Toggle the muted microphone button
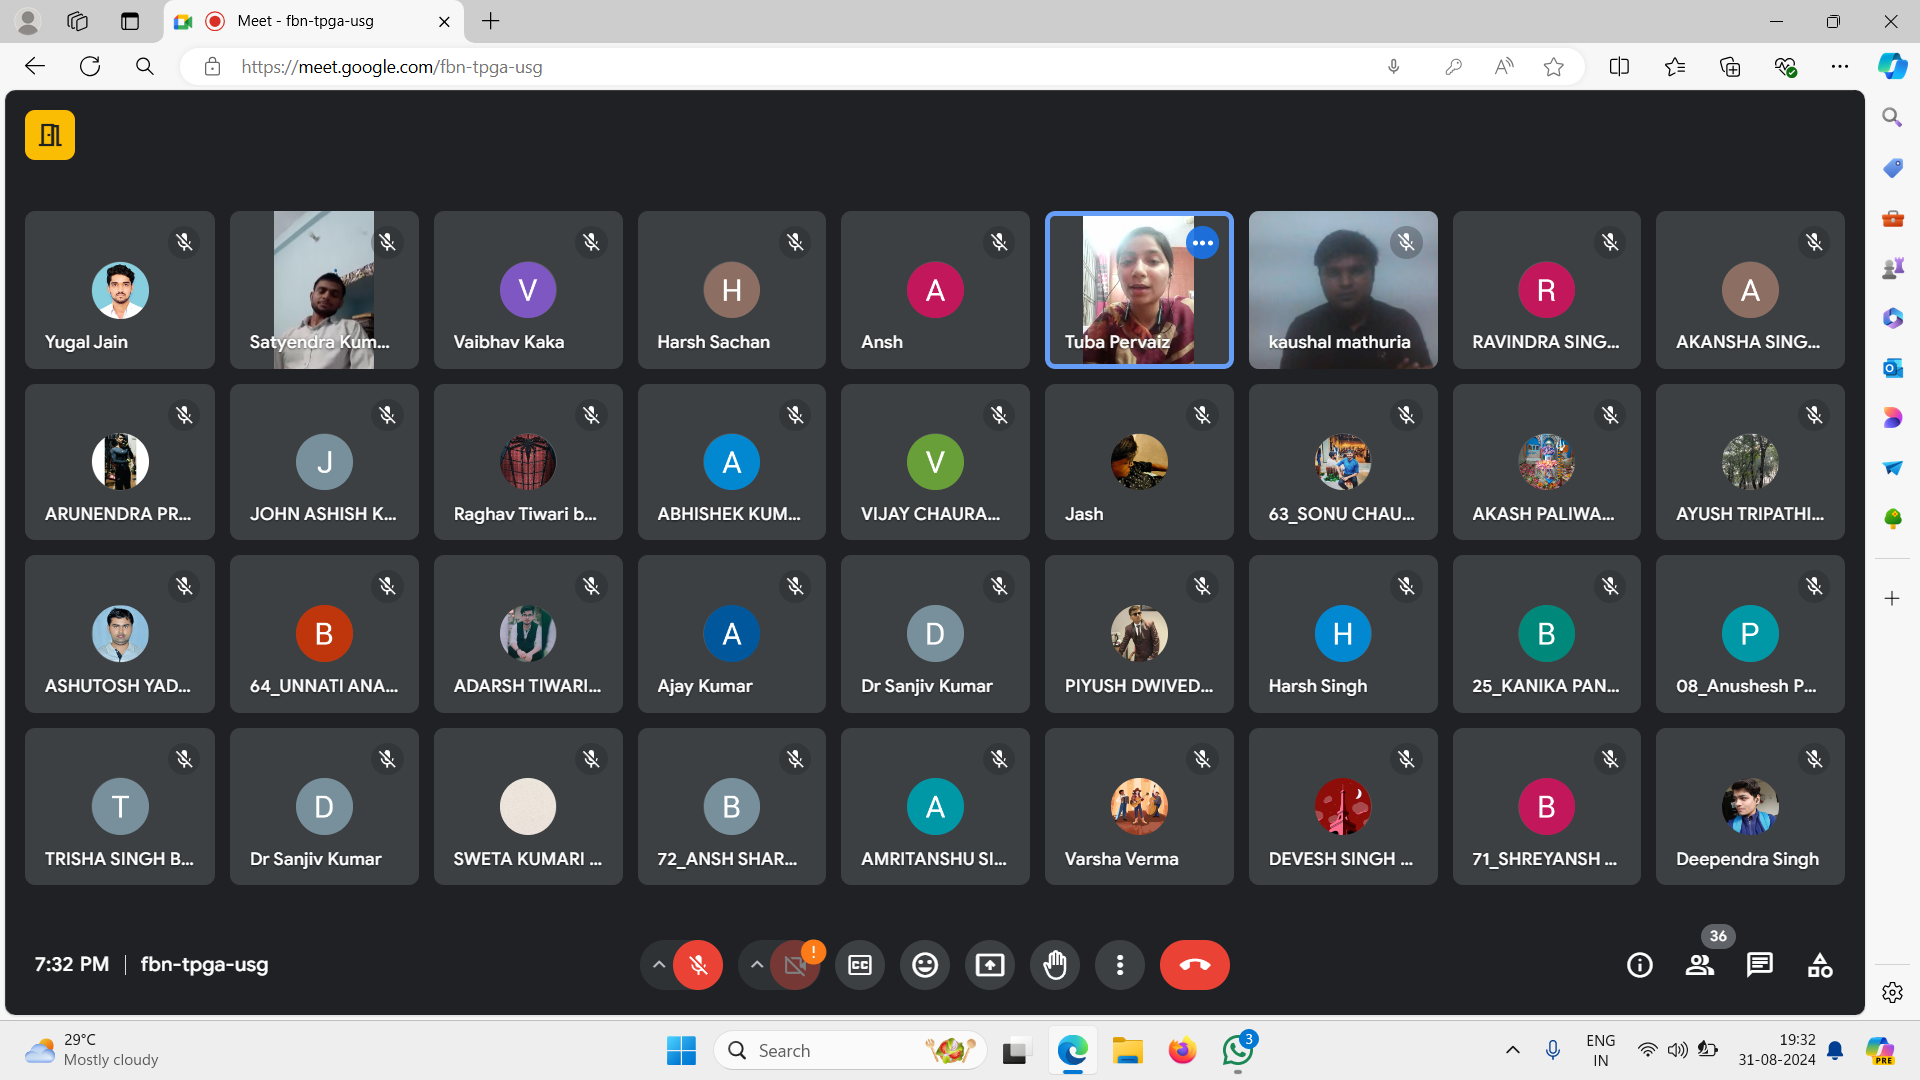The height and width of the screenshot is (1080, 1920). pyautogui.click(x=698, y=965)
